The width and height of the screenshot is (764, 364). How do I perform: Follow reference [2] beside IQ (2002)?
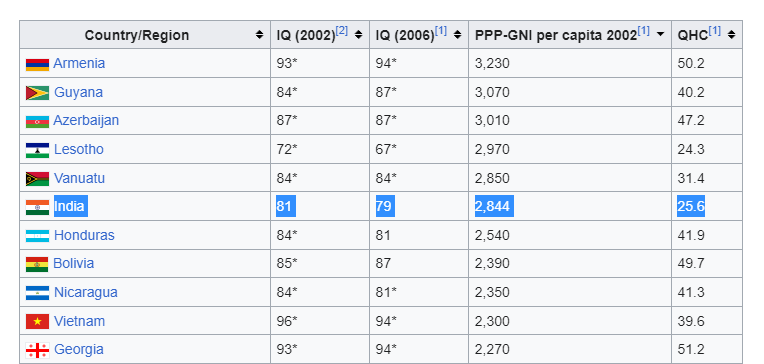coord(342,31)
